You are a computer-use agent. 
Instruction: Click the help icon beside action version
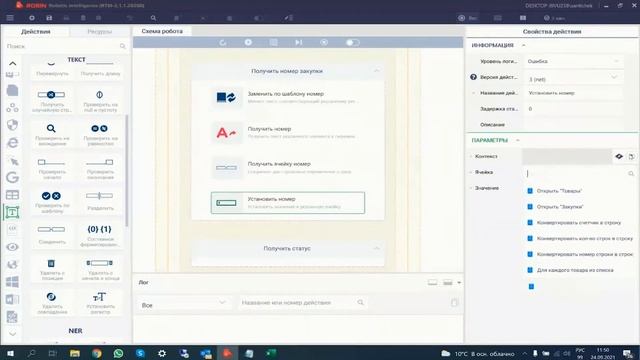tap(473, 77)
